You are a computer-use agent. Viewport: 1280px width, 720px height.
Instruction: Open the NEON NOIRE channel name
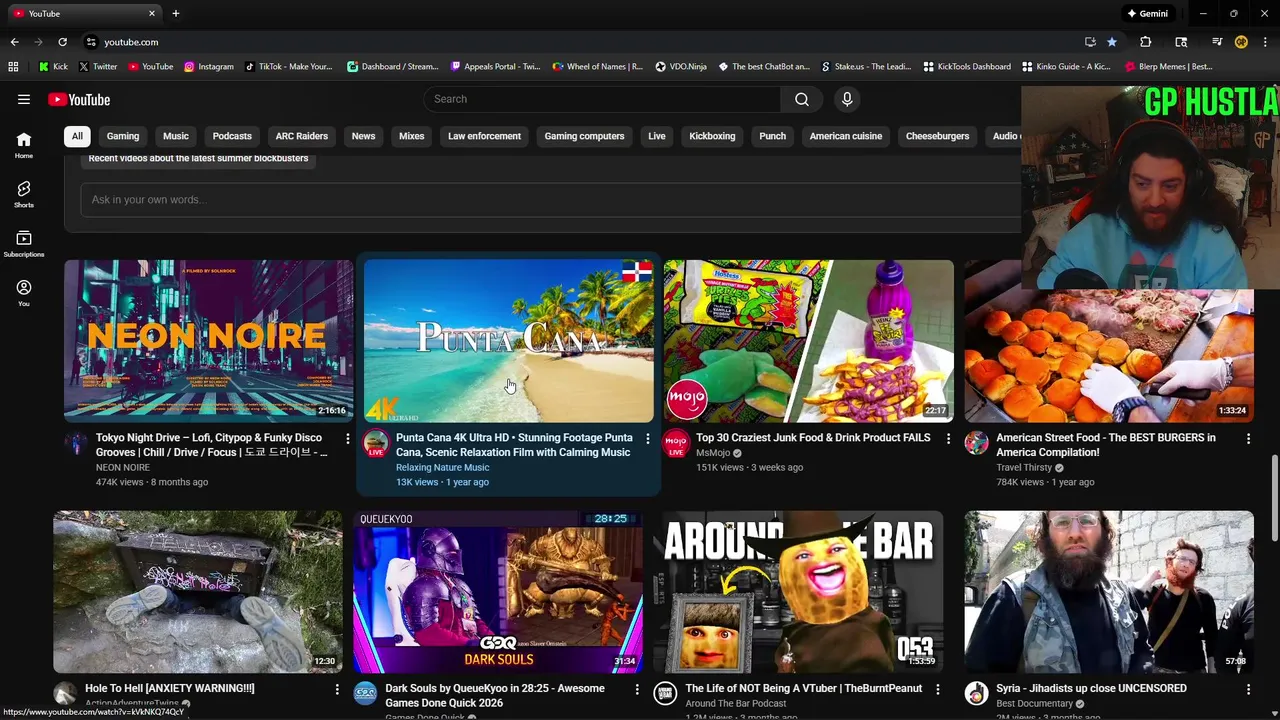(x=123, y=467)
